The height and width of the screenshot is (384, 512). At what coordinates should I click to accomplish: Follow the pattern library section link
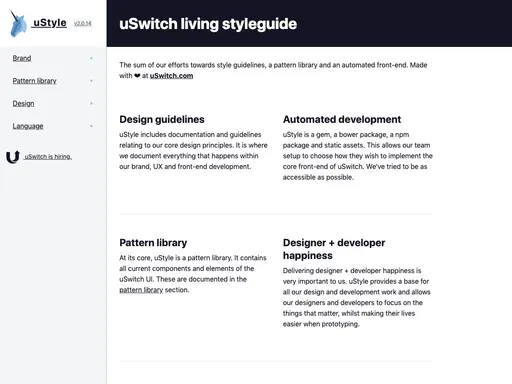141,290
